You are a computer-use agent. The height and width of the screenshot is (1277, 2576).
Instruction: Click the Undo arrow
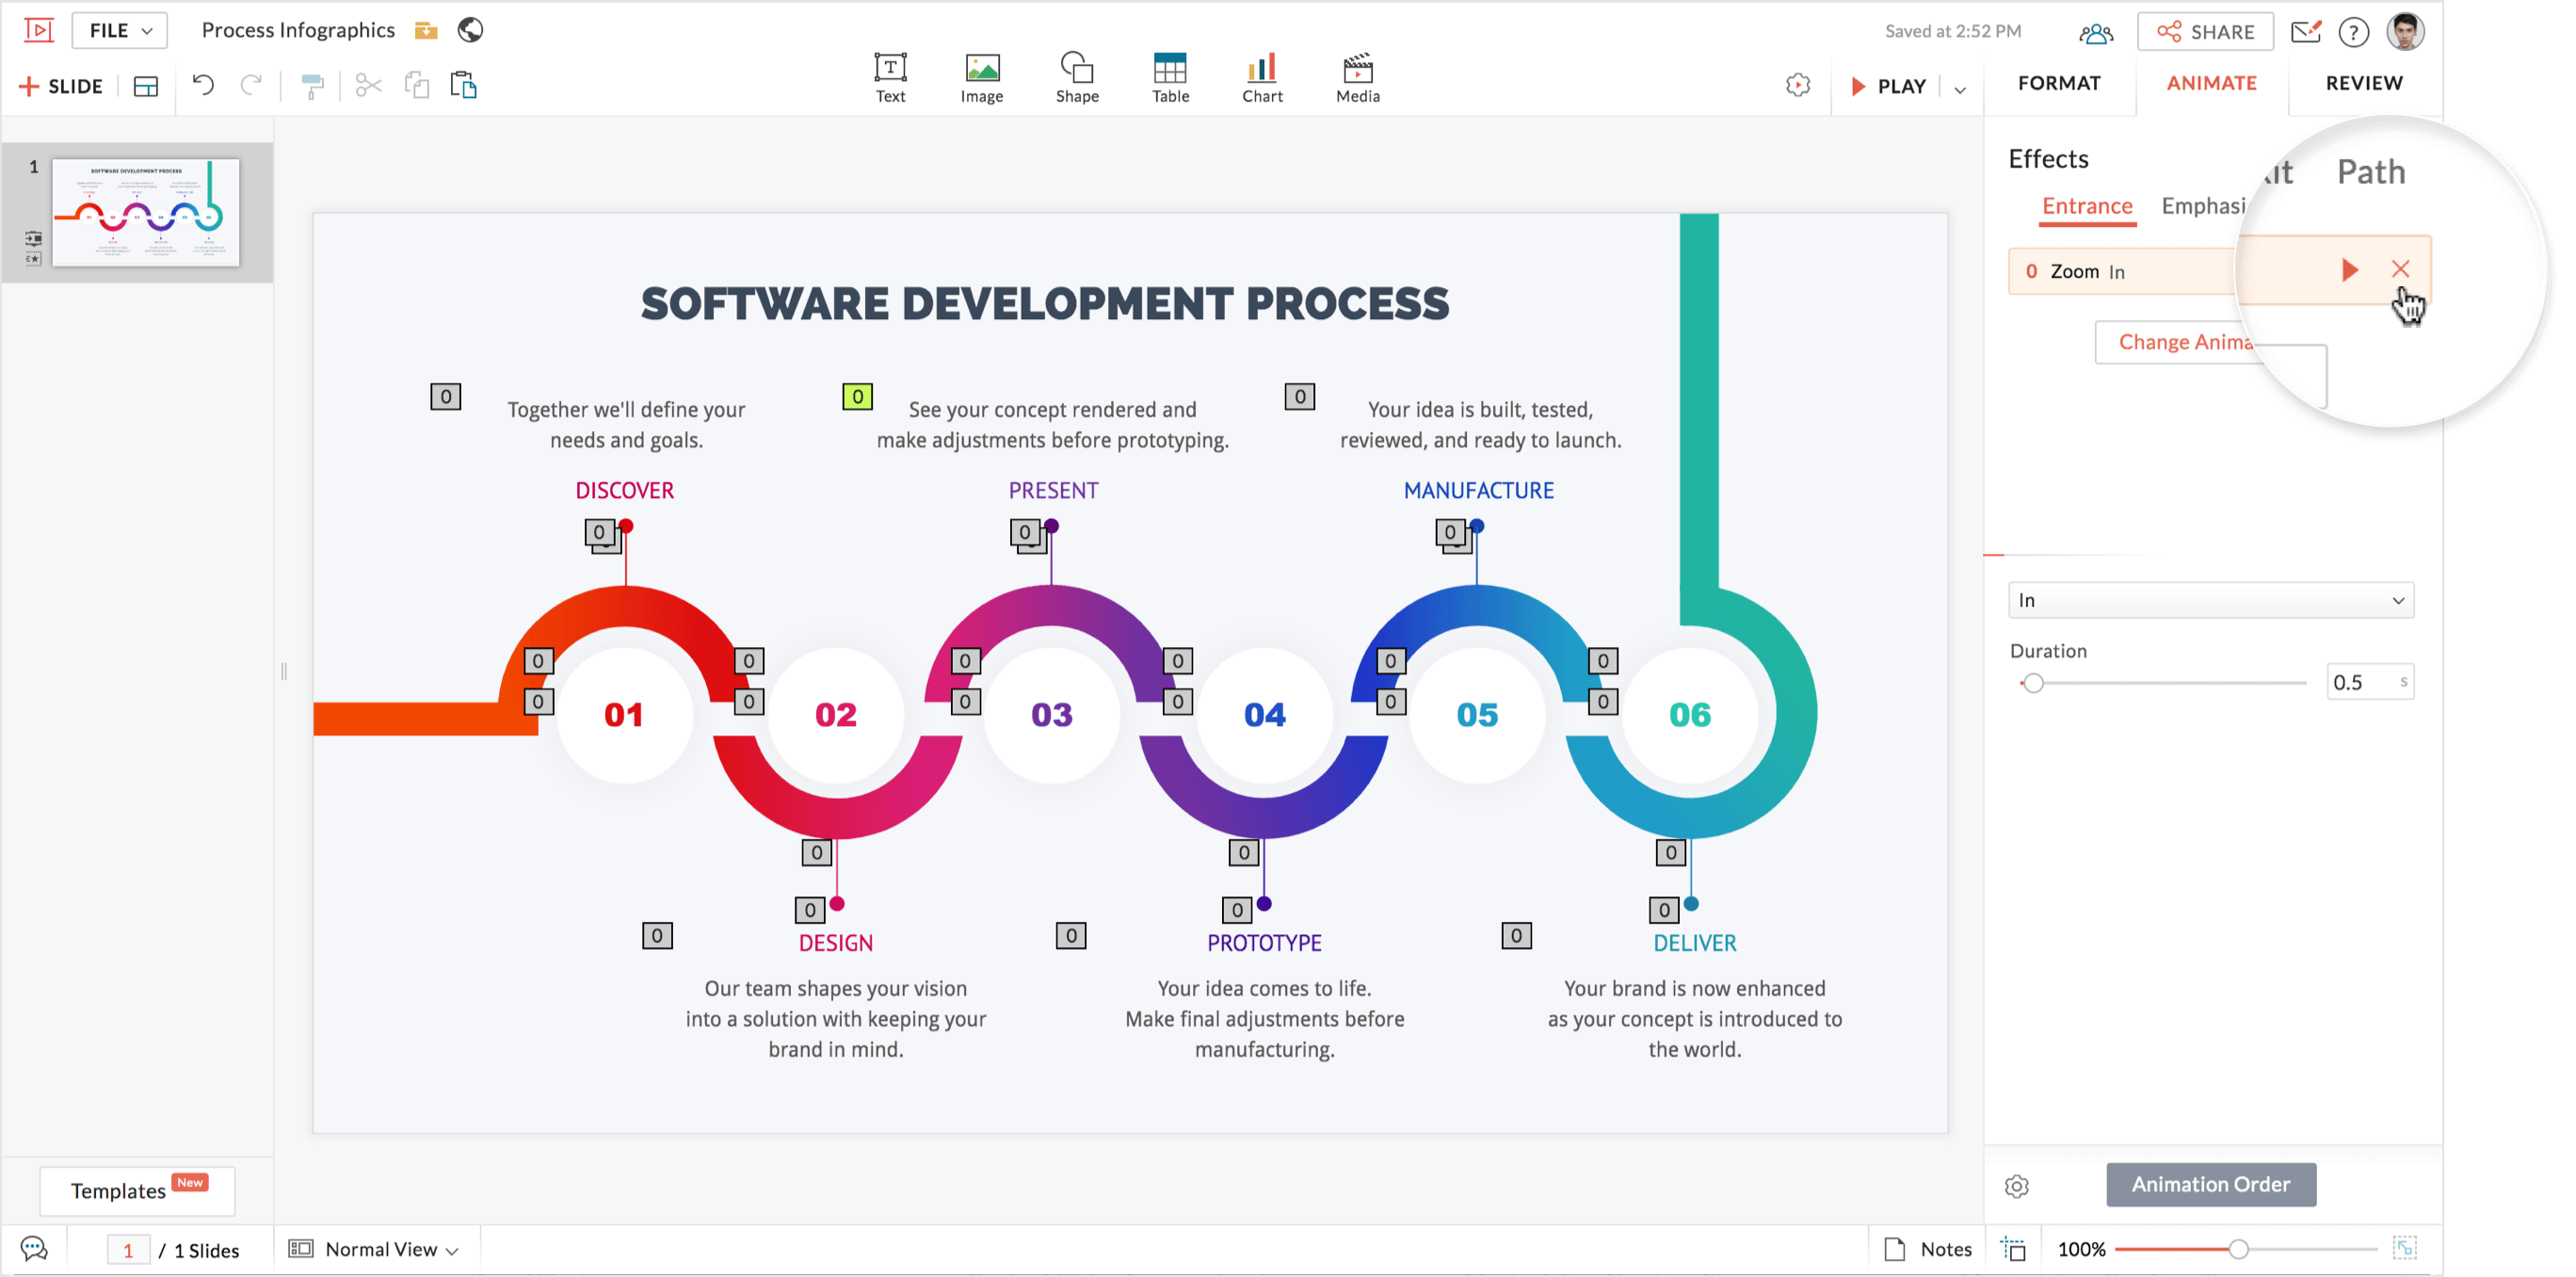coord(203,85)
